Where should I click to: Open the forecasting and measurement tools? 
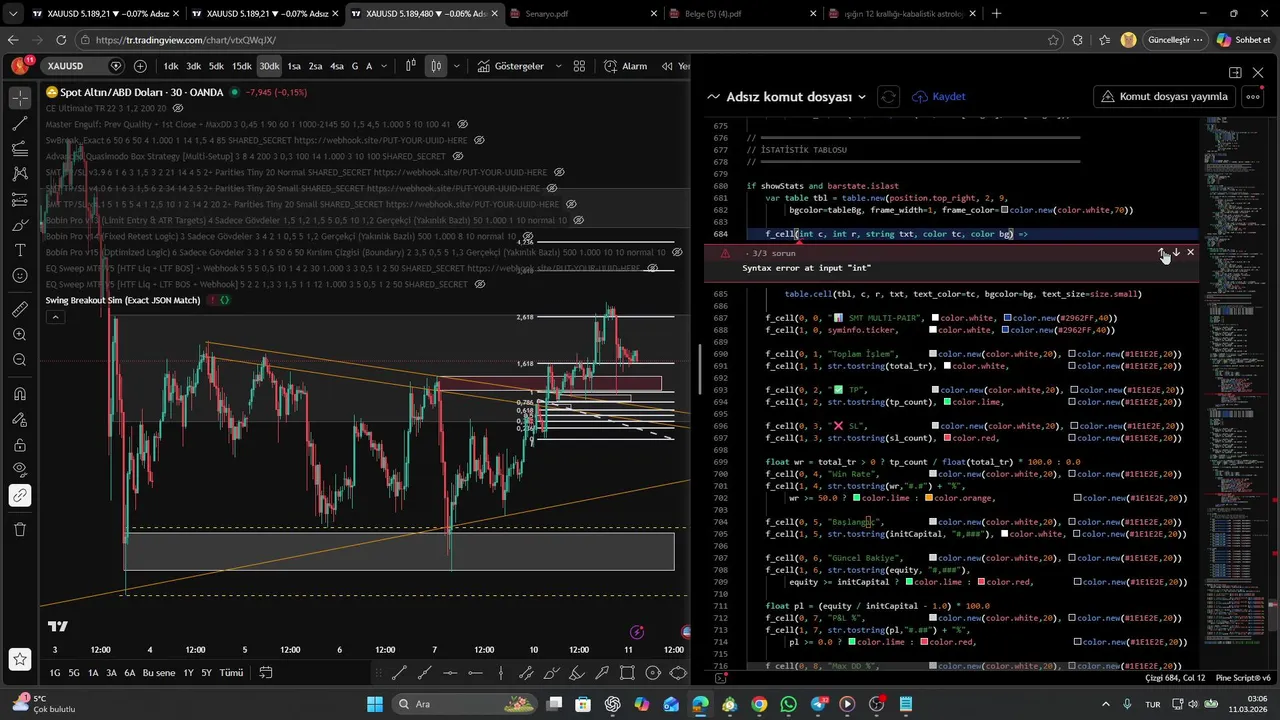pyautogui.click(x=20, y=199)
